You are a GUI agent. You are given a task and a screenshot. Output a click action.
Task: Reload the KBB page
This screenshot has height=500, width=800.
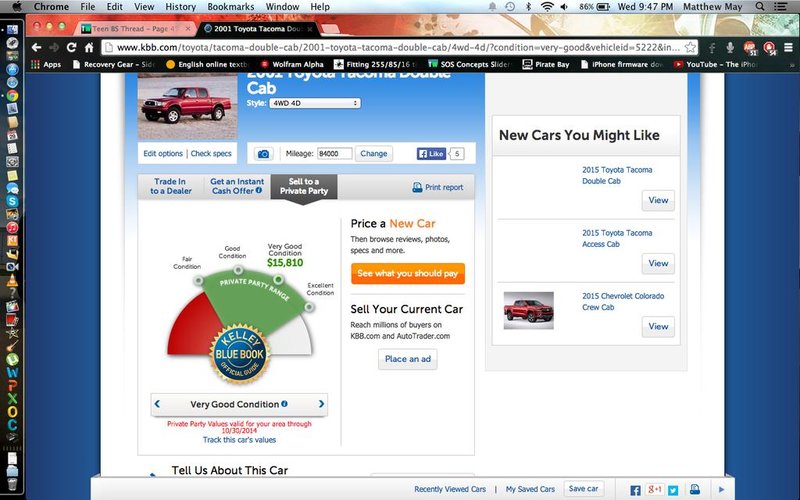pos(71,47)
